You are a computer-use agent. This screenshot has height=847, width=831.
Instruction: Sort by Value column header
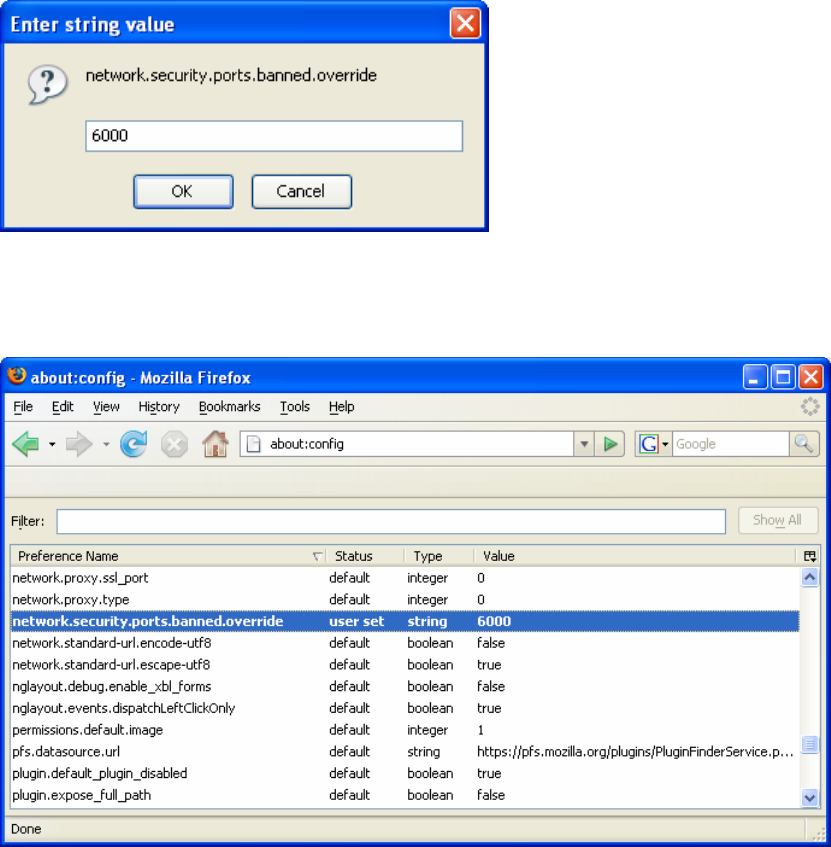(635, 556)
